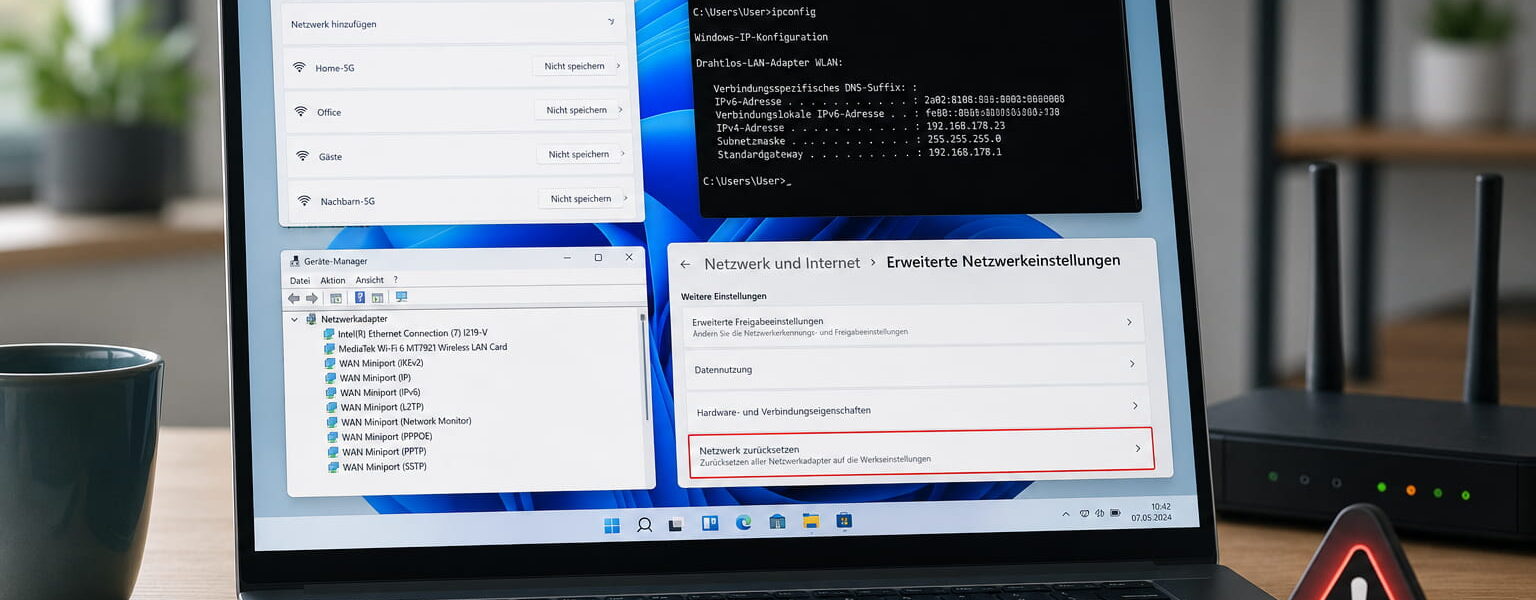Select Intel(R) Ethernet Connection (7) I219-V
This screenshot has width=1536, height=600.
pyautogui.click(x=412, y=333)
